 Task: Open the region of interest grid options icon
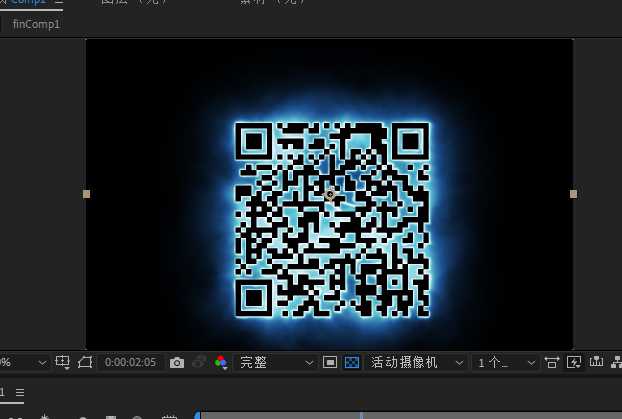(x=62, y=362)
